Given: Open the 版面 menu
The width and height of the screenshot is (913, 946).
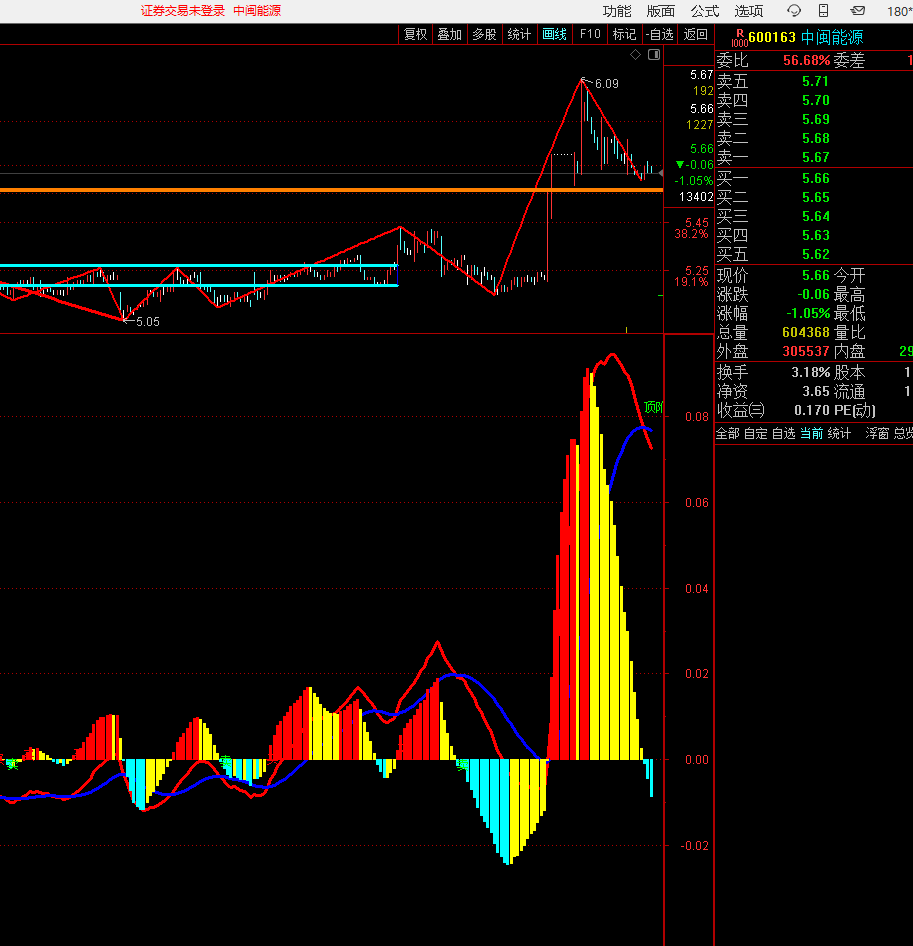Looking at the screenshot, I should (x=661, y=11).
